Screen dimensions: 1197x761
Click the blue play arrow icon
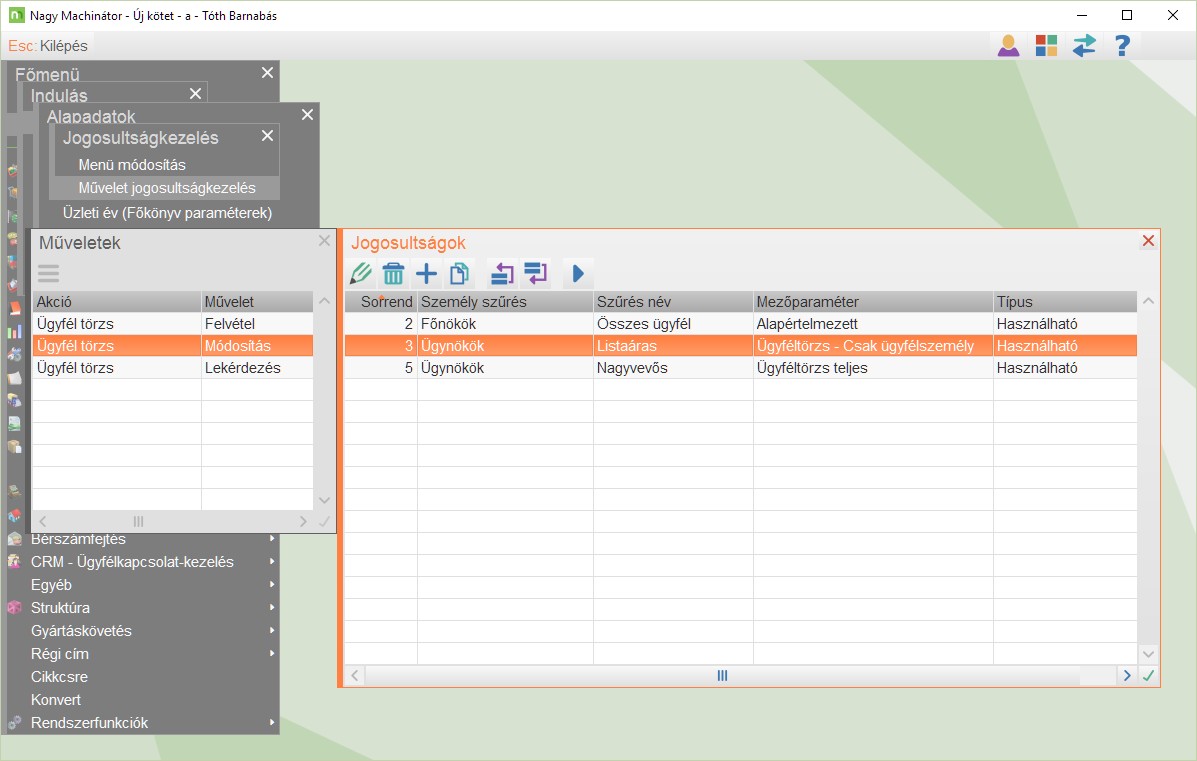[577, 273]
